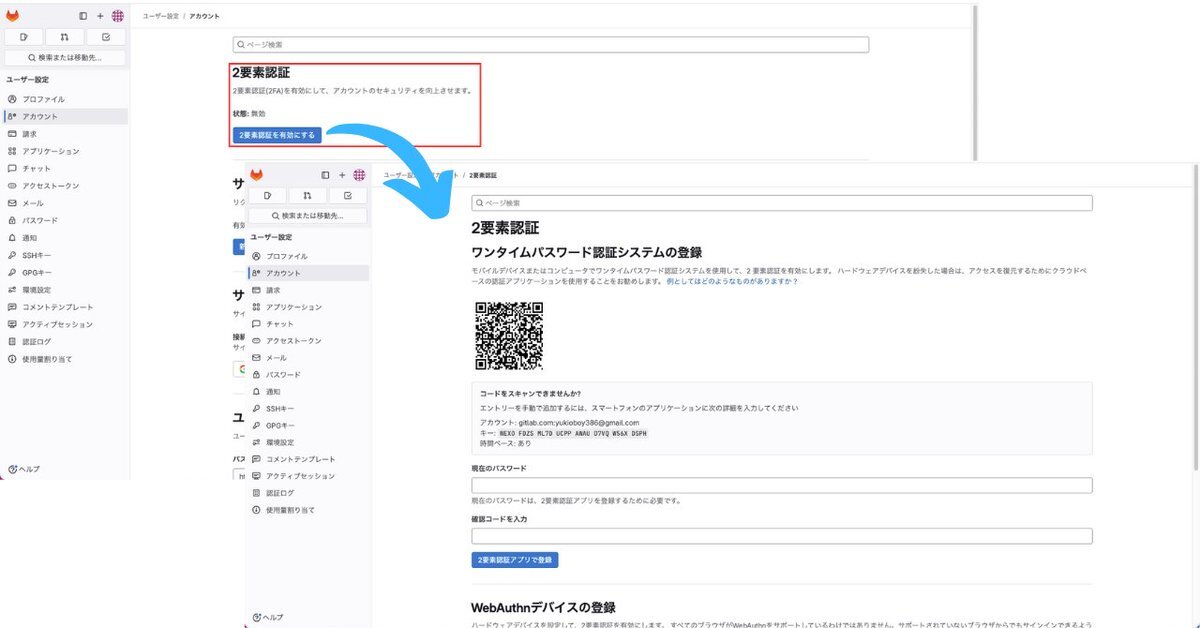Open コメントテンプレート in the front window sidebar
The image size is (1200, 628).
310,459
